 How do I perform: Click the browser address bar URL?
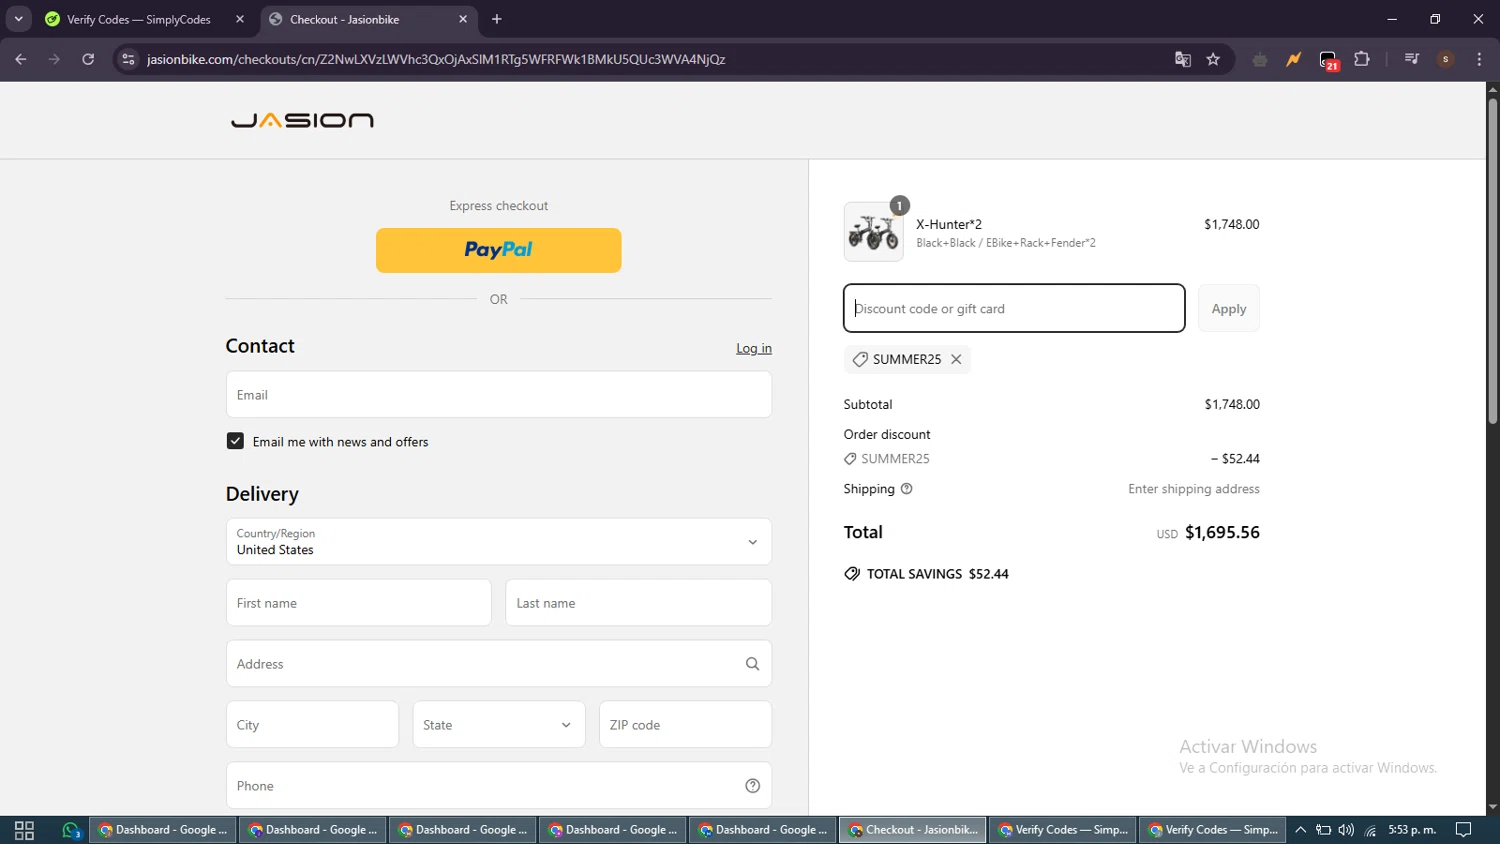pyautogui.click(x=436, y=59)
